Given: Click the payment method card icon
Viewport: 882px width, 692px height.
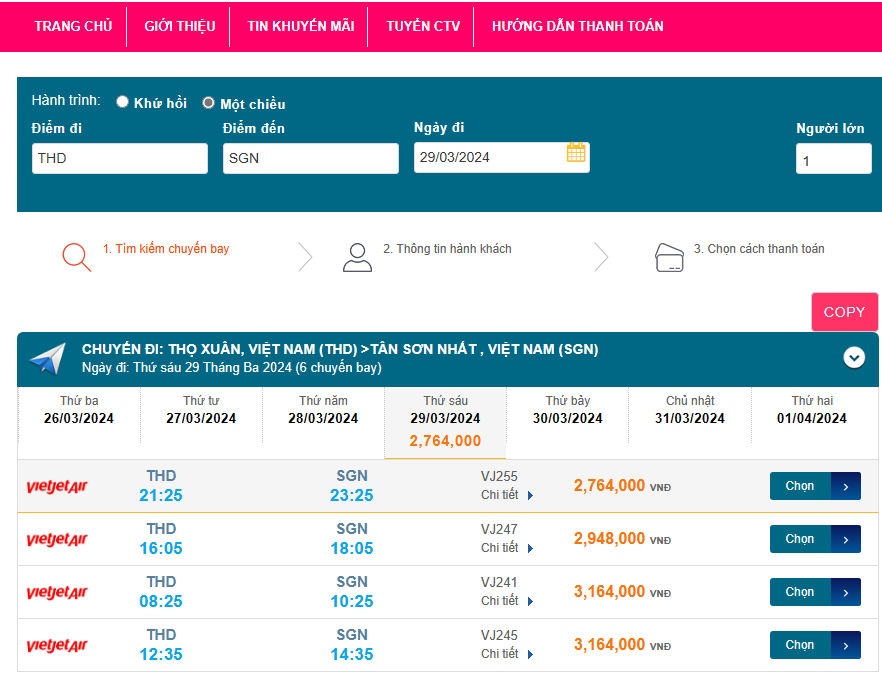Looking at the screenshot, I should (668, 257).
